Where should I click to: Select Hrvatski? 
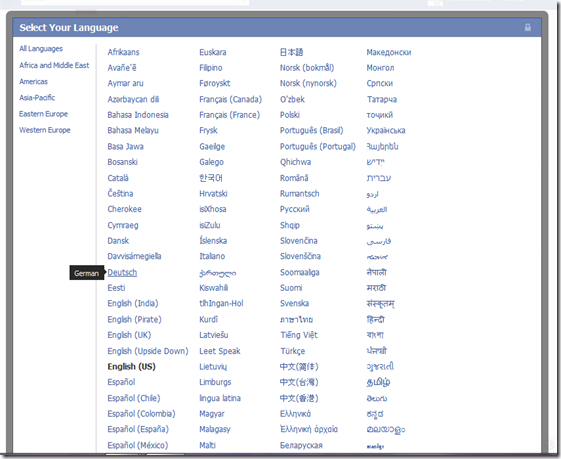pos(213,194)
